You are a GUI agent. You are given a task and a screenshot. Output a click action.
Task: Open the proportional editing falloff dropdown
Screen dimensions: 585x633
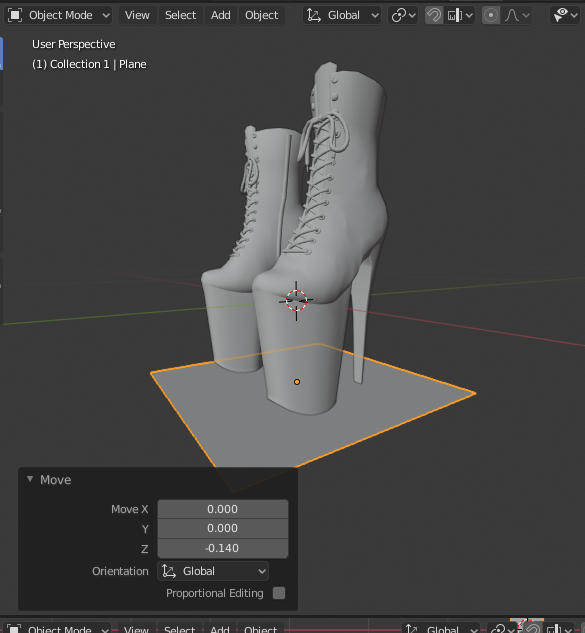point(516,15)
